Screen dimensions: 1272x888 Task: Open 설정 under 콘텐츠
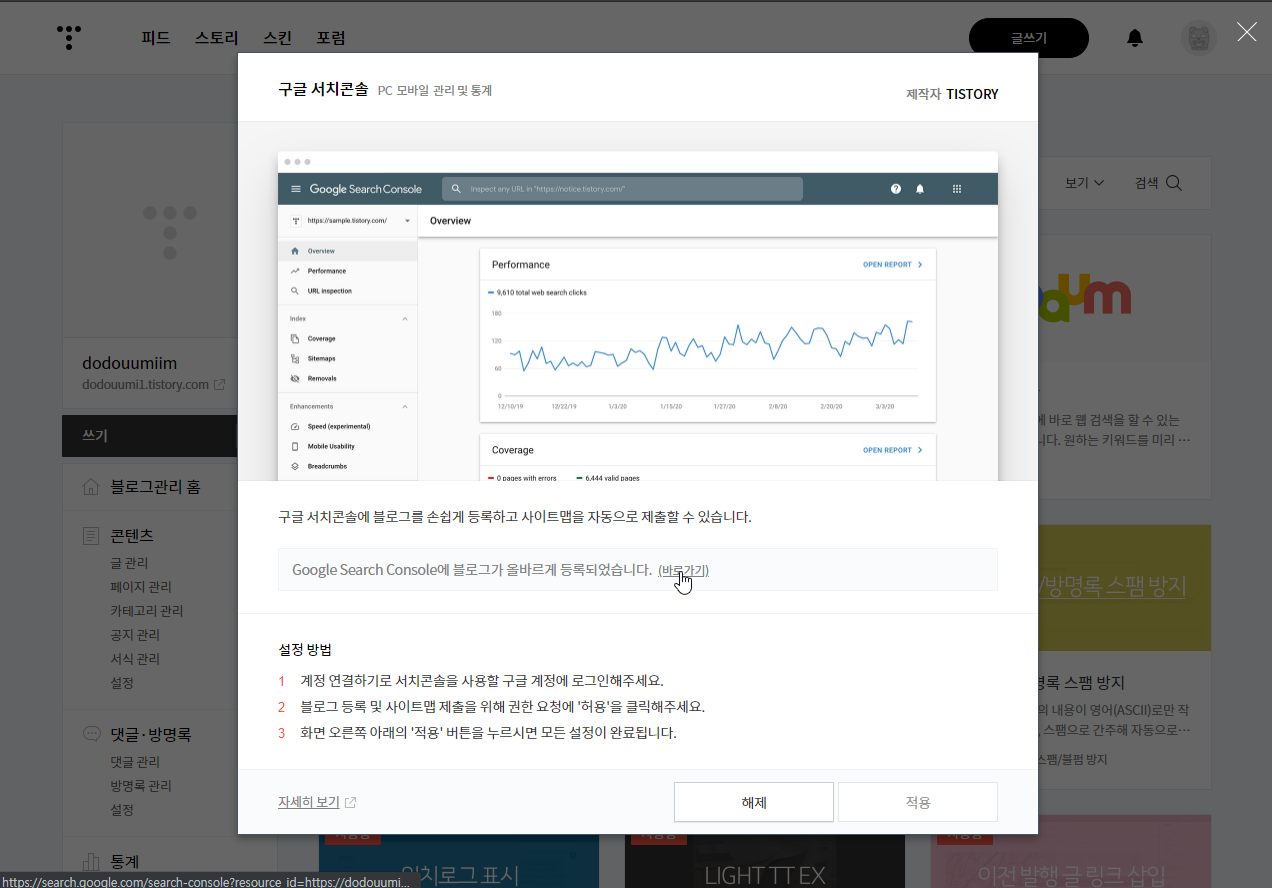(x=122, y=683)
